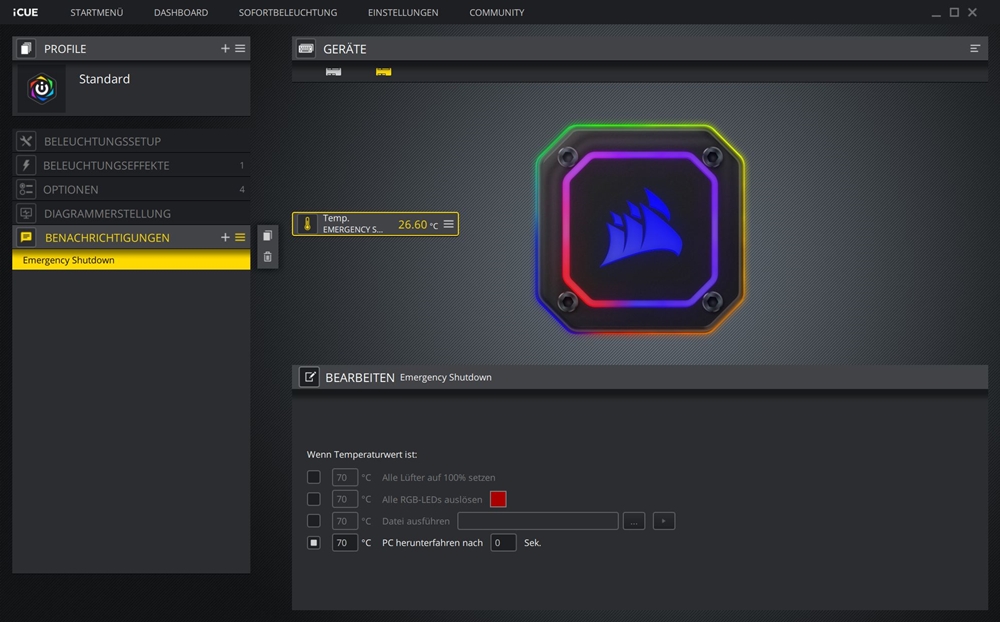Open BELEUCHTUNGSSETUP section

[131, 141]
